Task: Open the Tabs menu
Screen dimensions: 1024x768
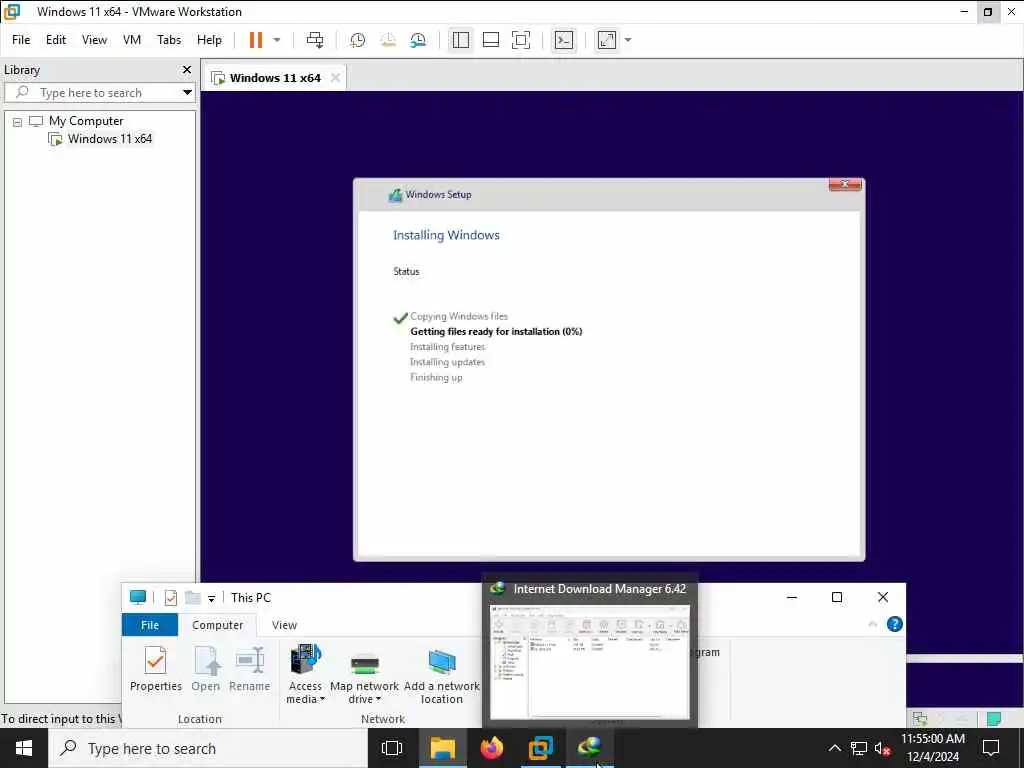Action: pos(168,40)
